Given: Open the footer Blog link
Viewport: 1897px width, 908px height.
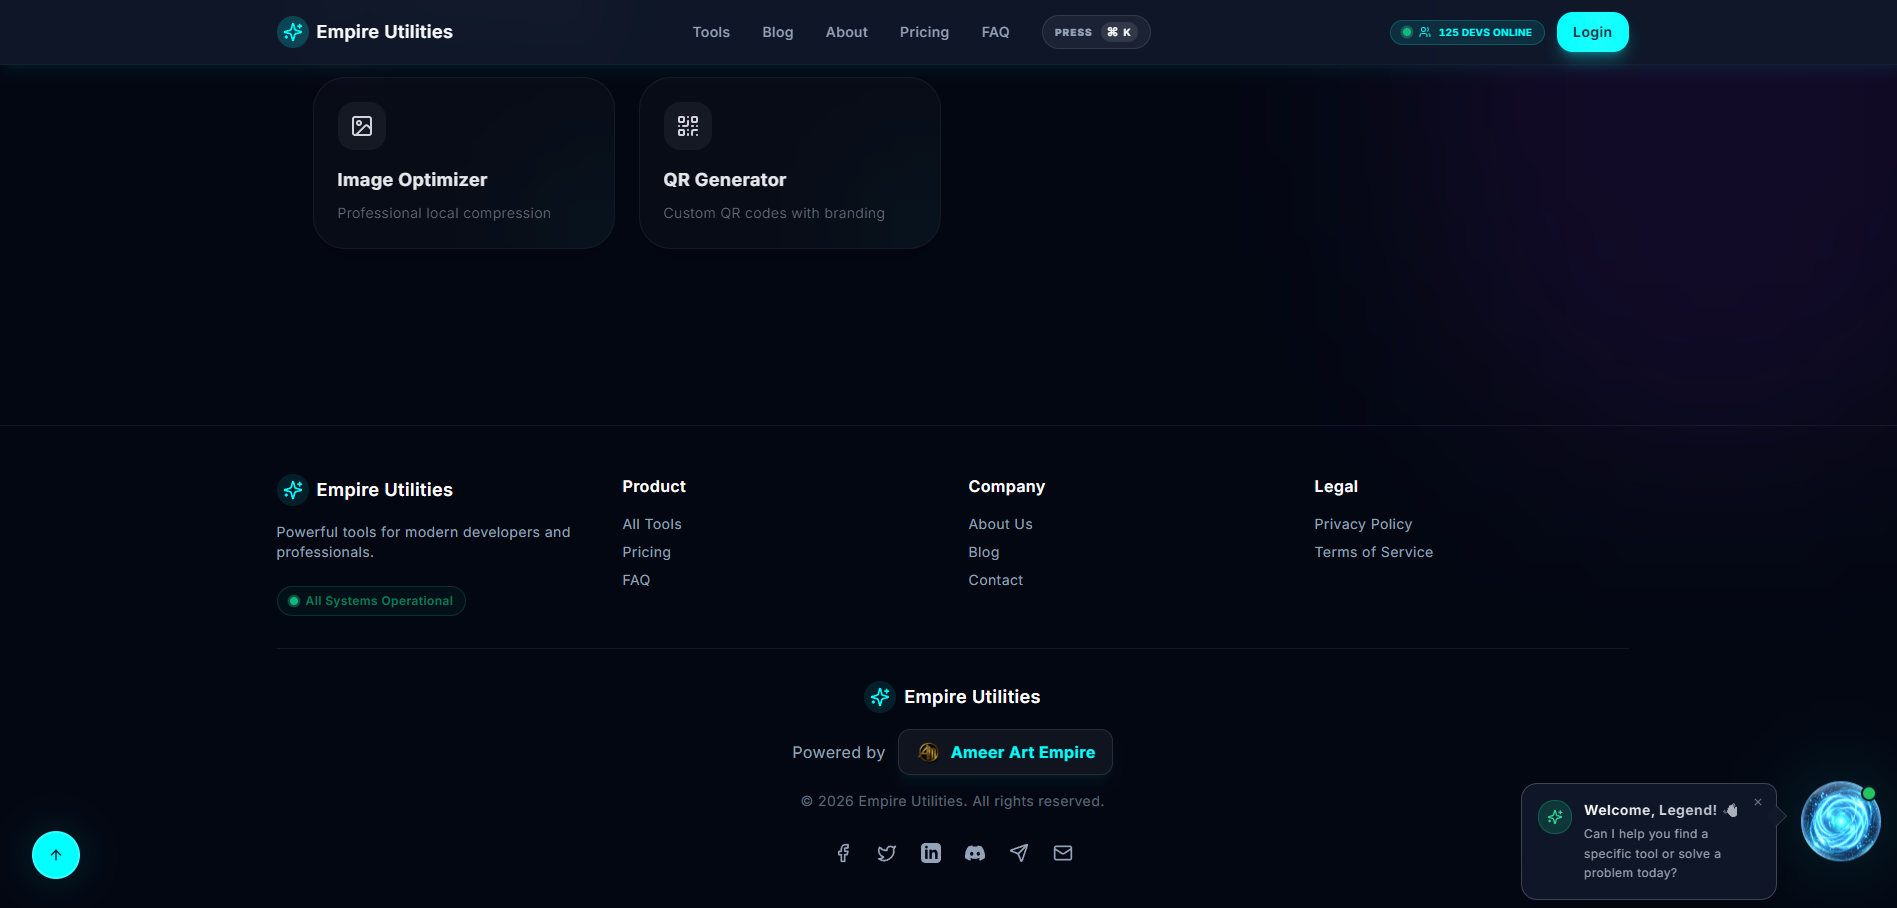Looking at the screenshot, I should 984,552.
